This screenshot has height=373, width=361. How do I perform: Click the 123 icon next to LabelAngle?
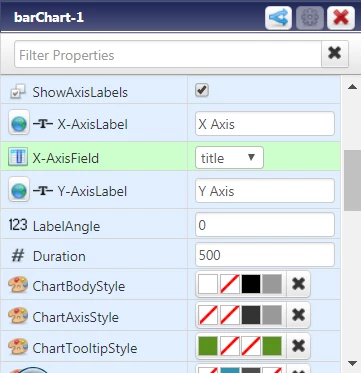click(18, 225)
